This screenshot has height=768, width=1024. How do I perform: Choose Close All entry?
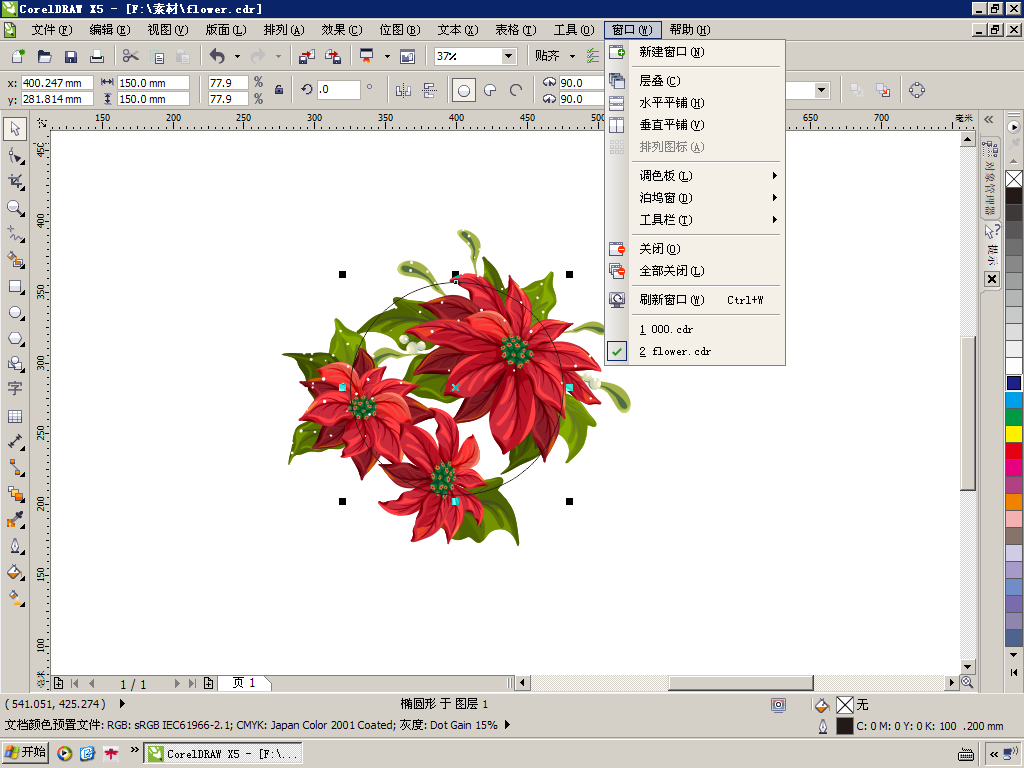(x=695, y=271)
